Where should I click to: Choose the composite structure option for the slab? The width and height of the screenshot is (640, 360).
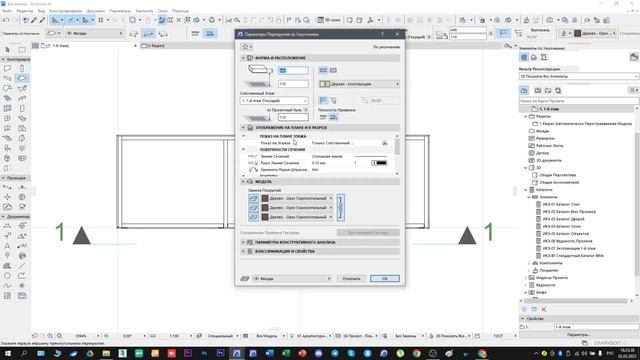[x=333, y=70]
